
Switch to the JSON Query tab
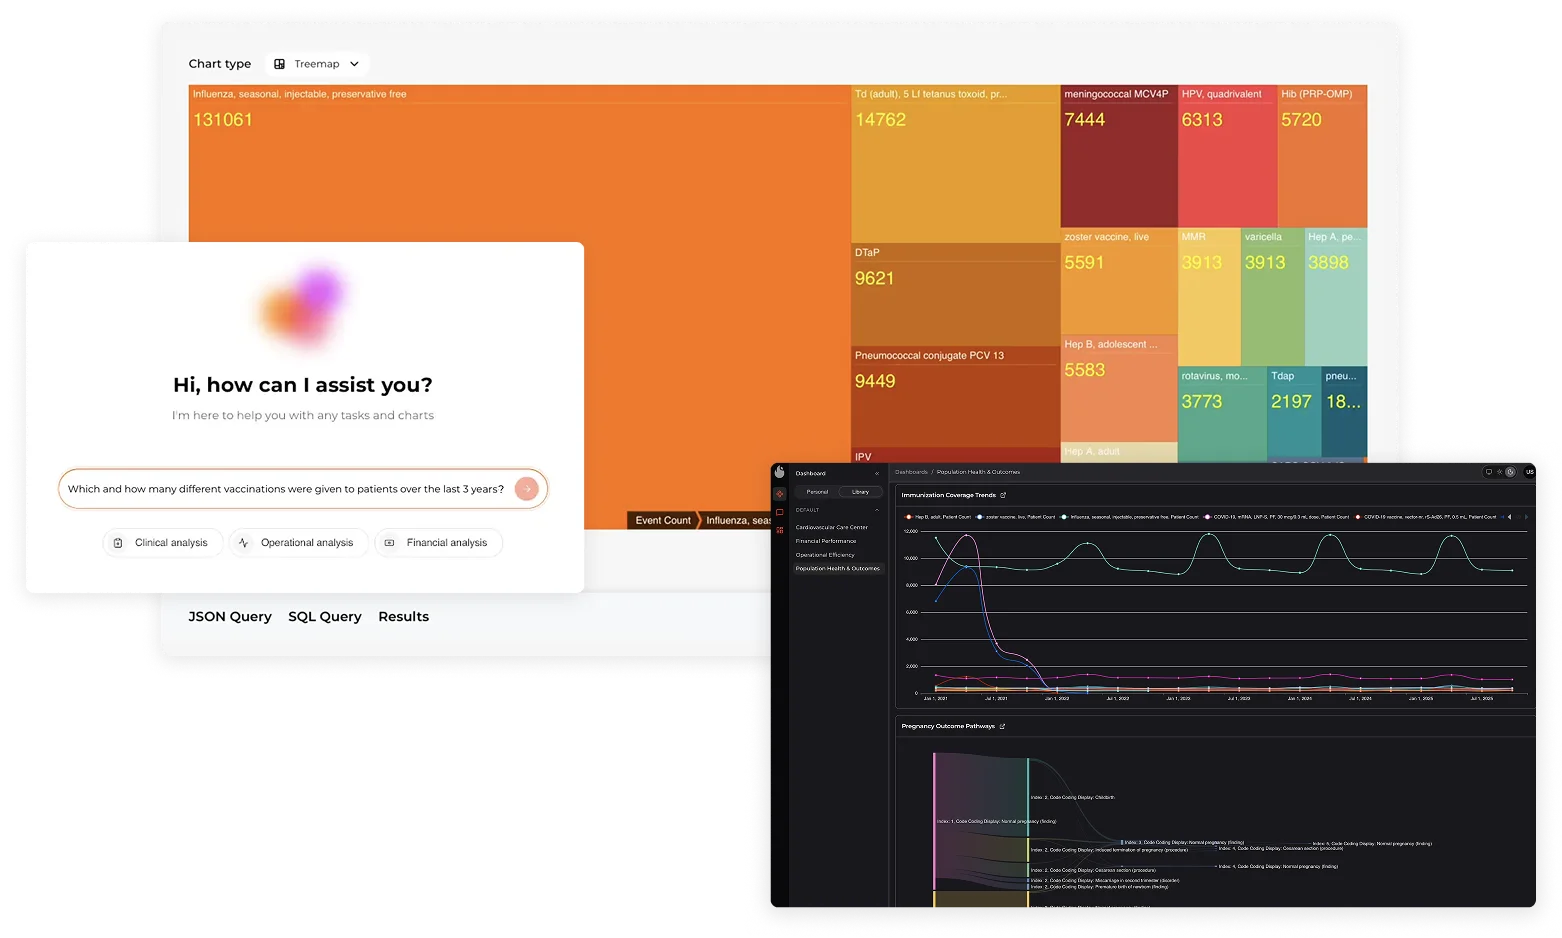click(x=230, y=617)
